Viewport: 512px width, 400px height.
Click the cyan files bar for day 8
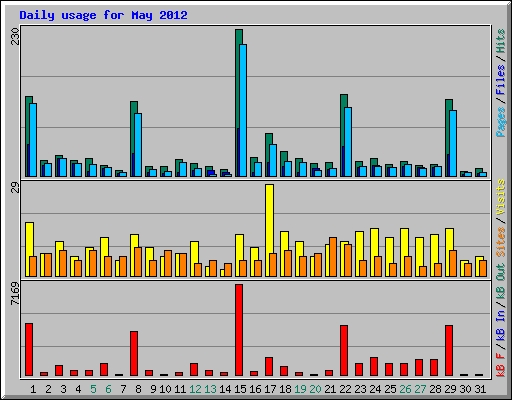(x=138, y=145)
